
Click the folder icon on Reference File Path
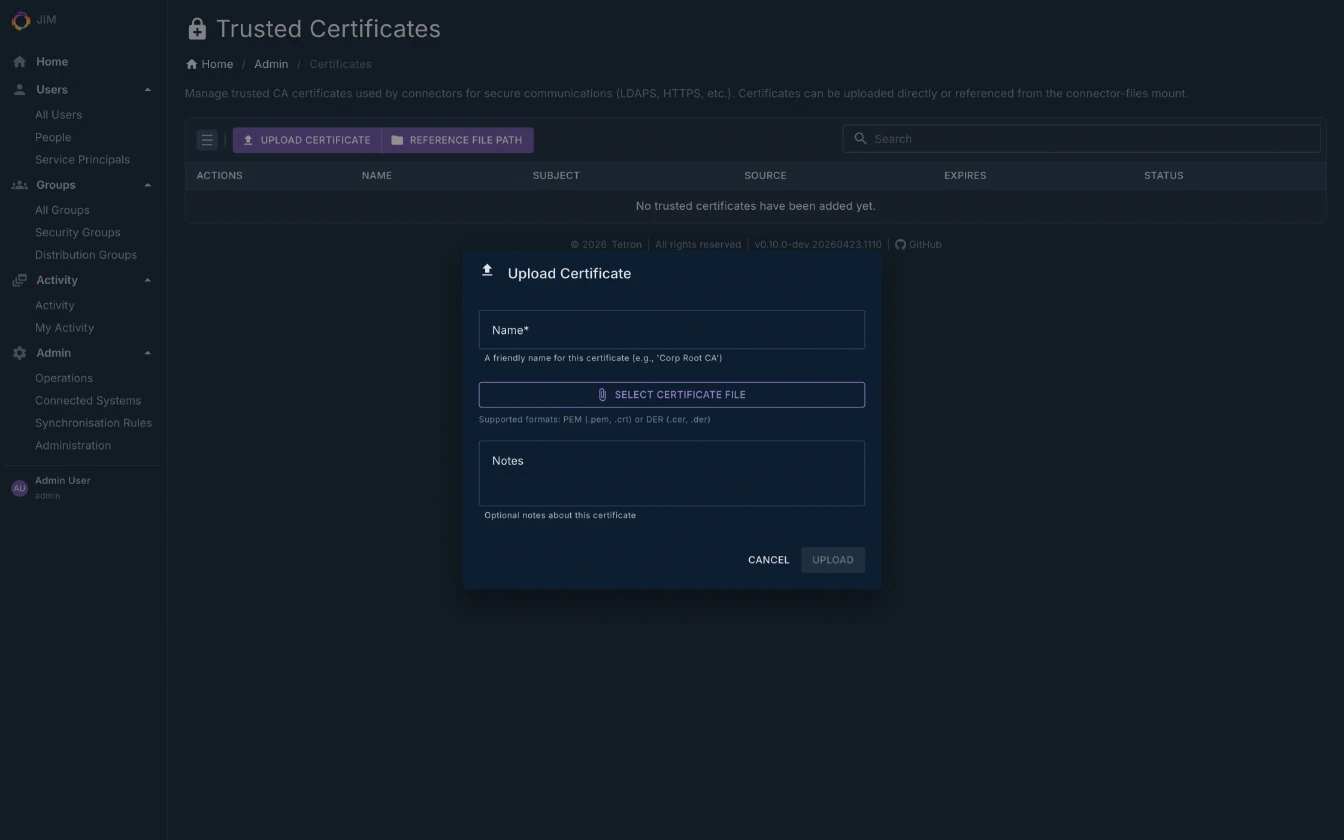click(x=397, y=140)
